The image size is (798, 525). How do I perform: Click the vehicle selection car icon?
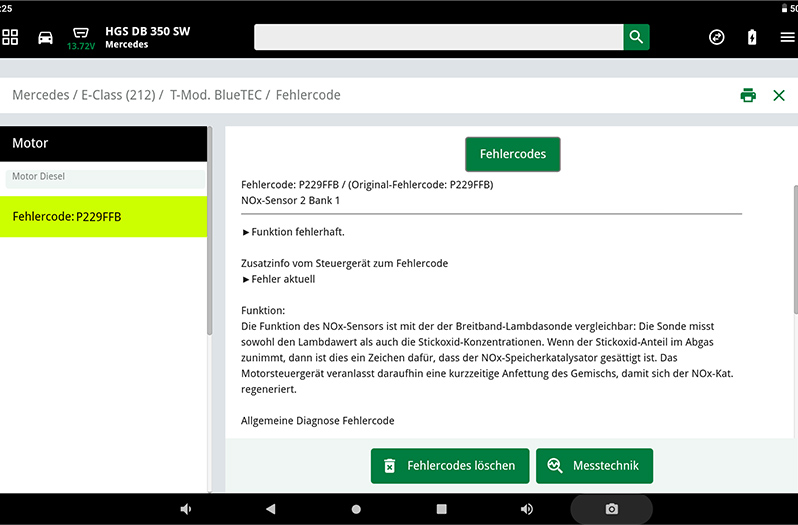(x=45, y=37)
